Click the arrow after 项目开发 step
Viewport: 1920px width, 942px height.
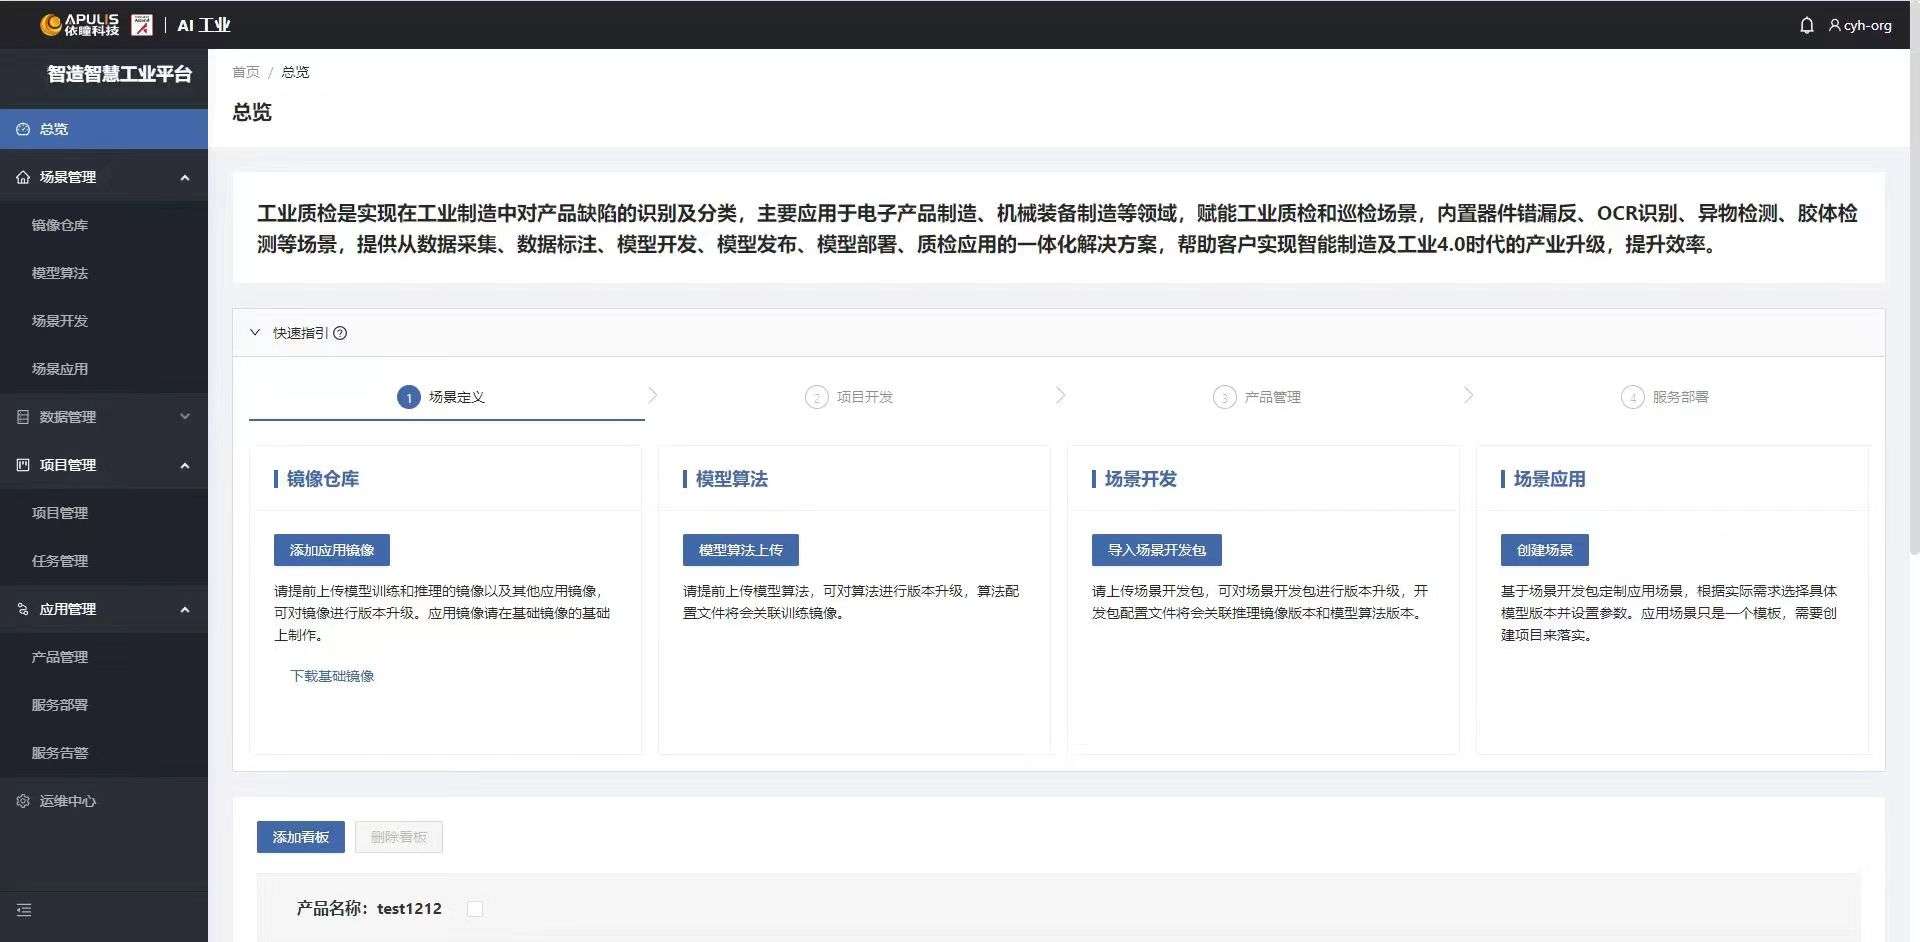[1061, 395]
